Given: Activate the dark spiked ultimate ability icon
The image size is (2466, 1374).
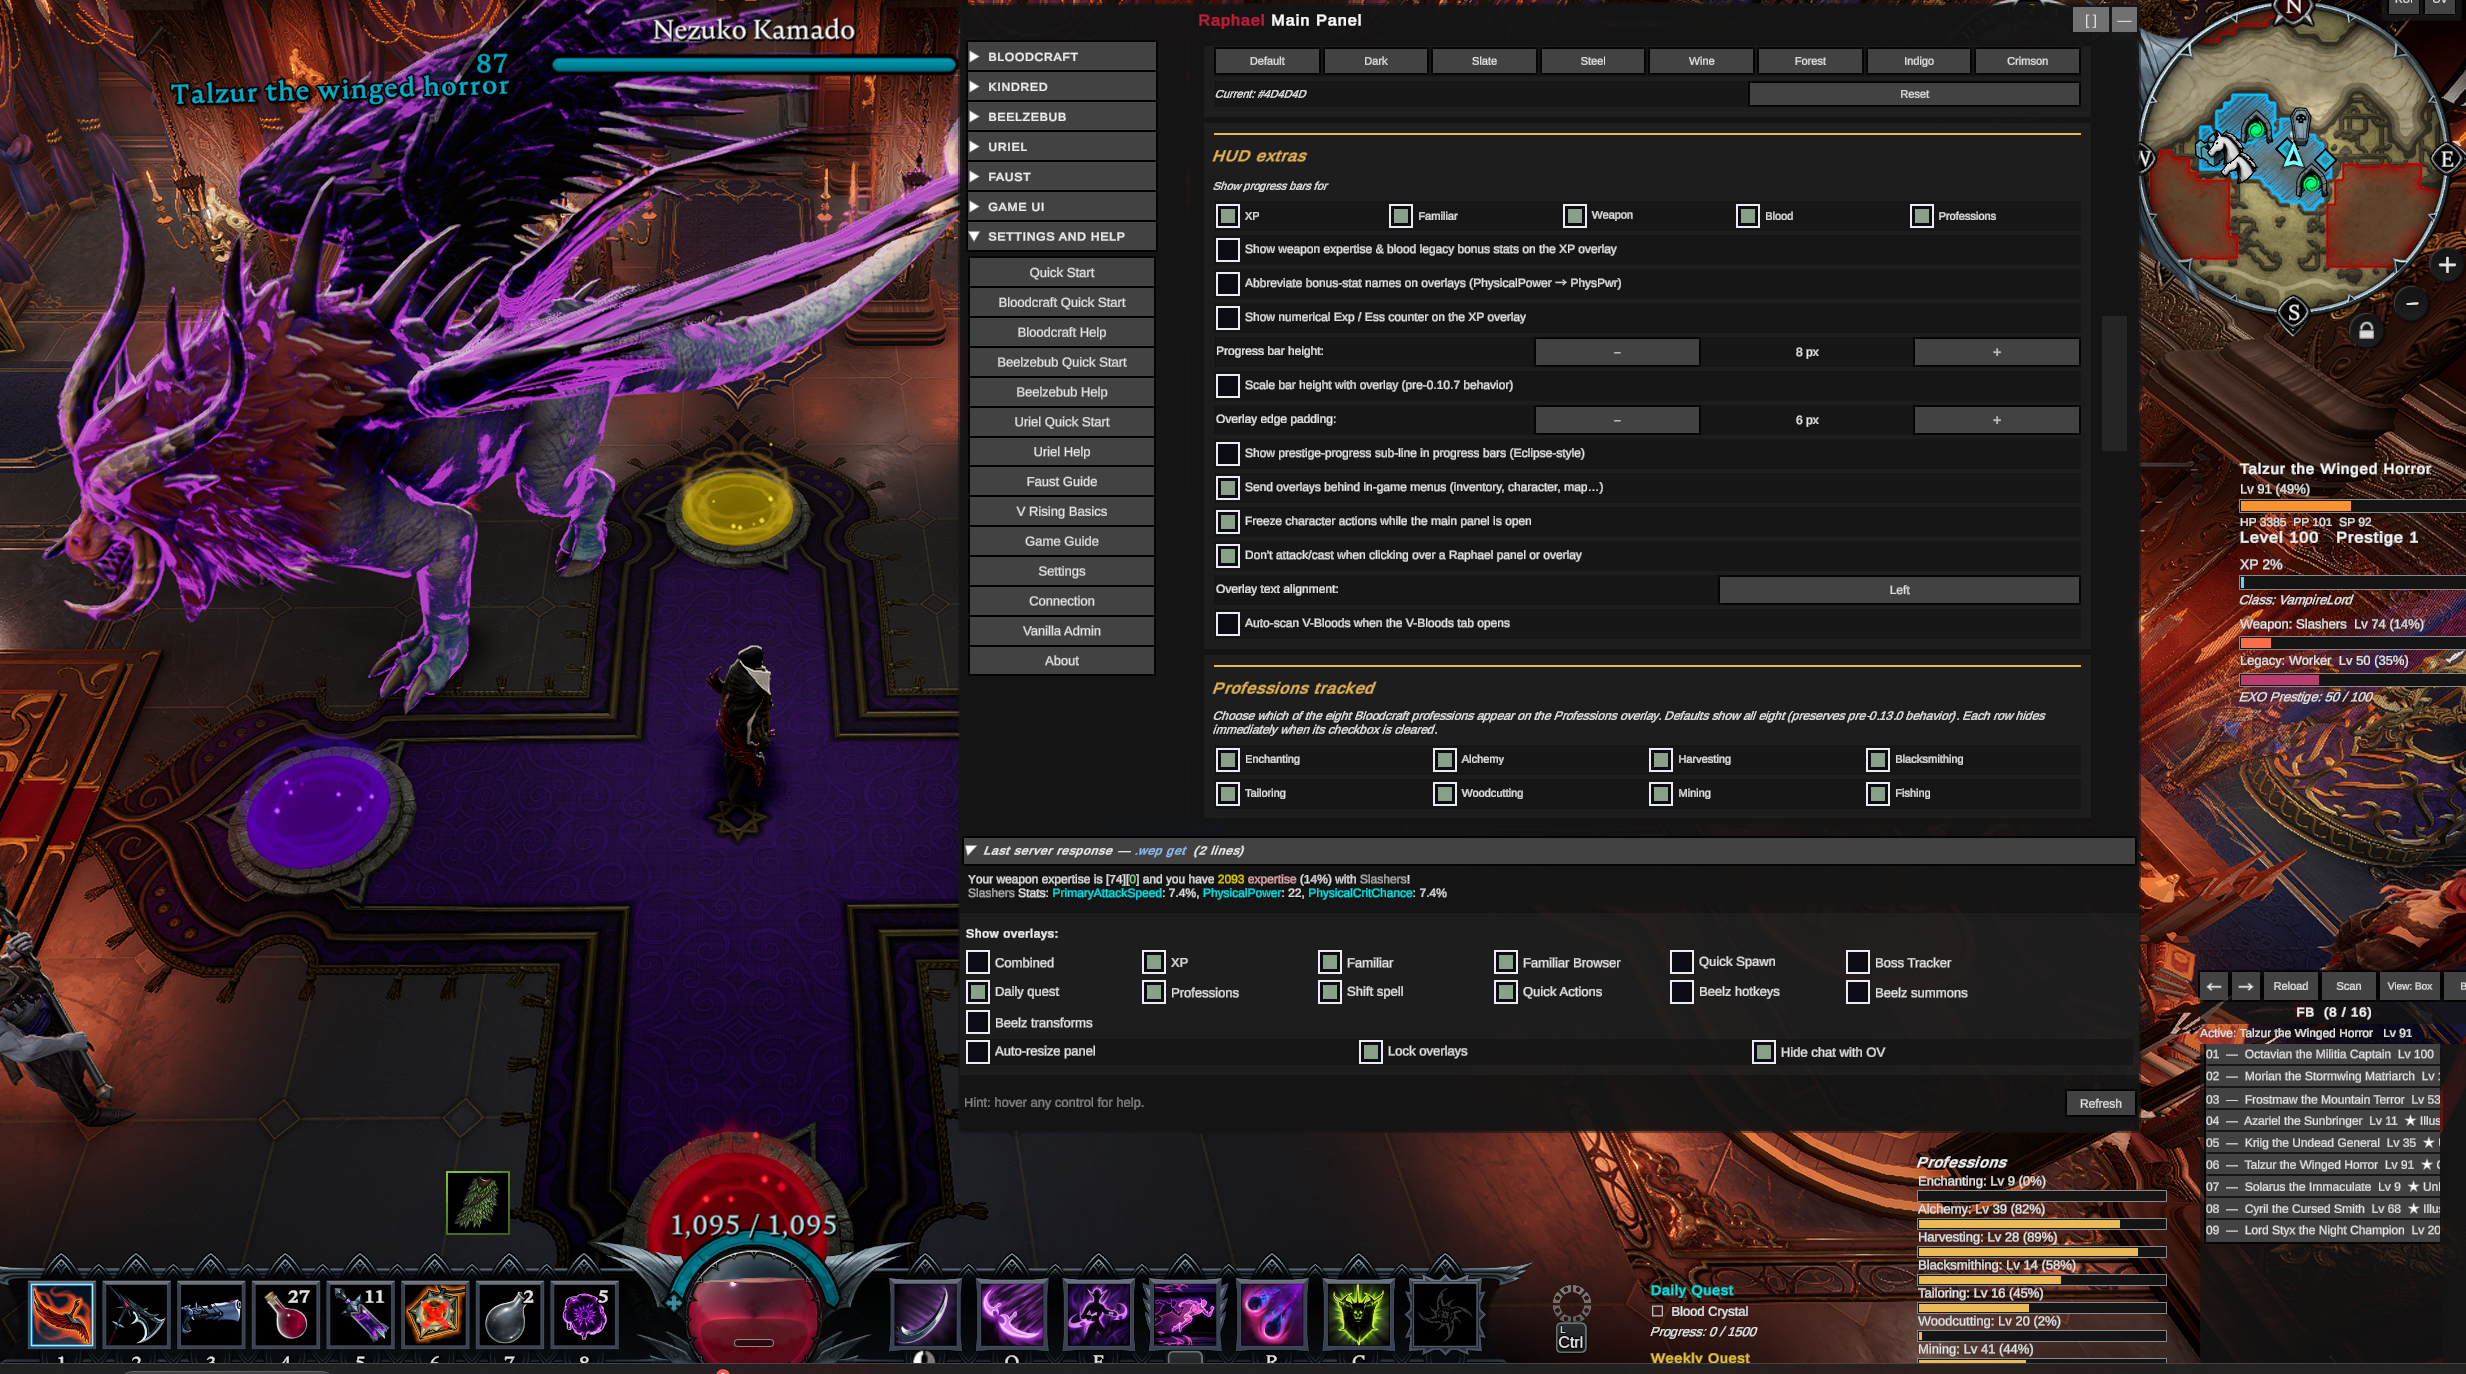Looking at the screenshot, I should pos(1444,1313).
